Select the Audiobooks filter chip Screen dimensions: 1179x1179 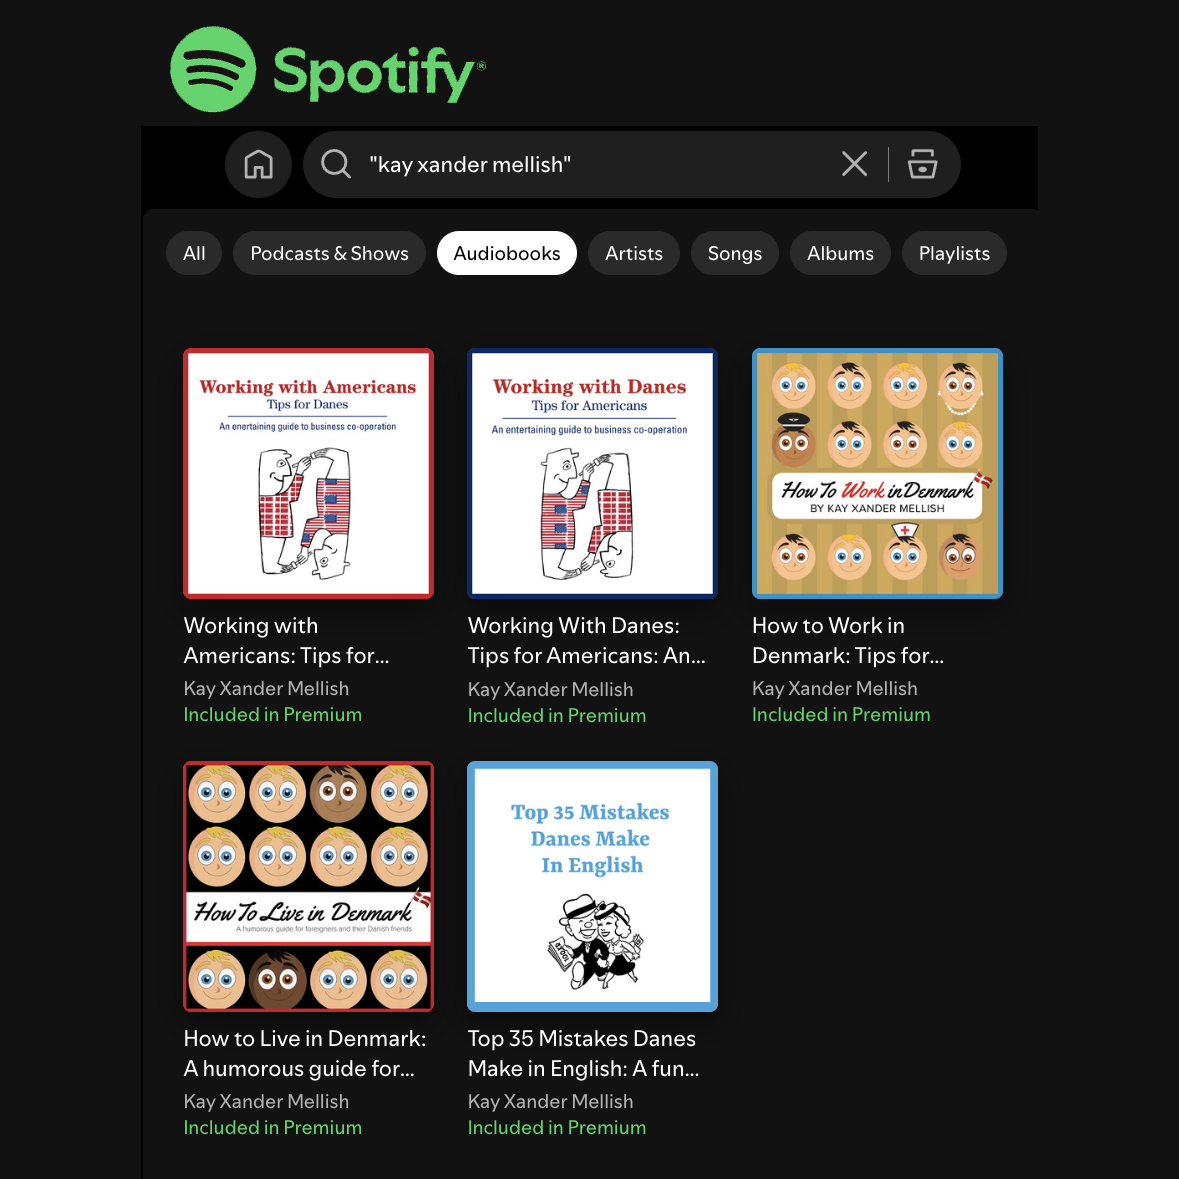[507, 253]
